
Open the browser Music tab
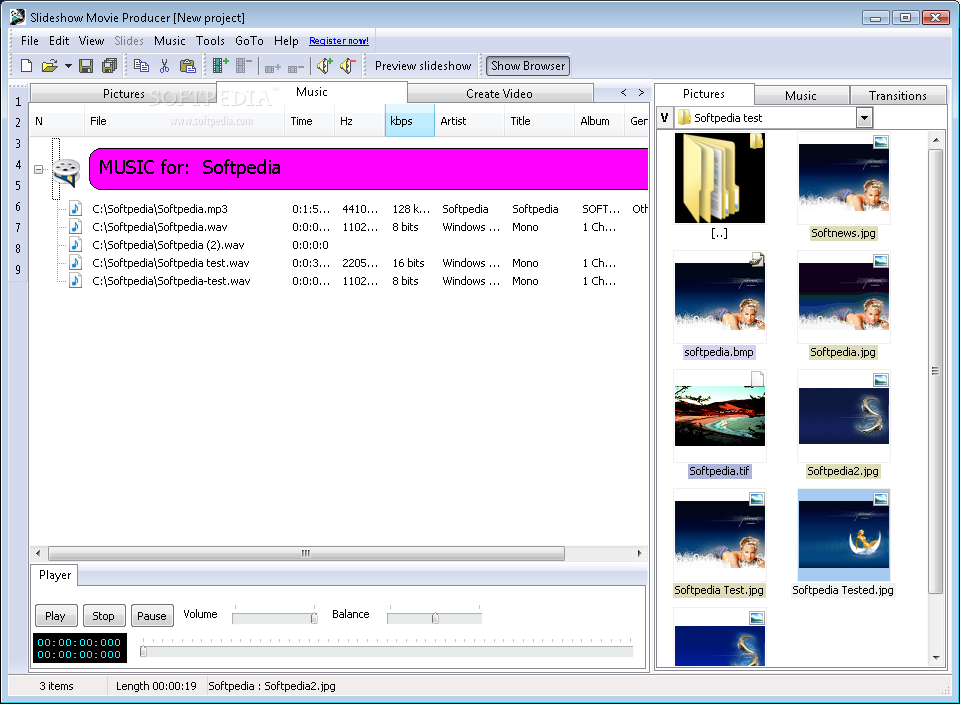coord(801,95)
